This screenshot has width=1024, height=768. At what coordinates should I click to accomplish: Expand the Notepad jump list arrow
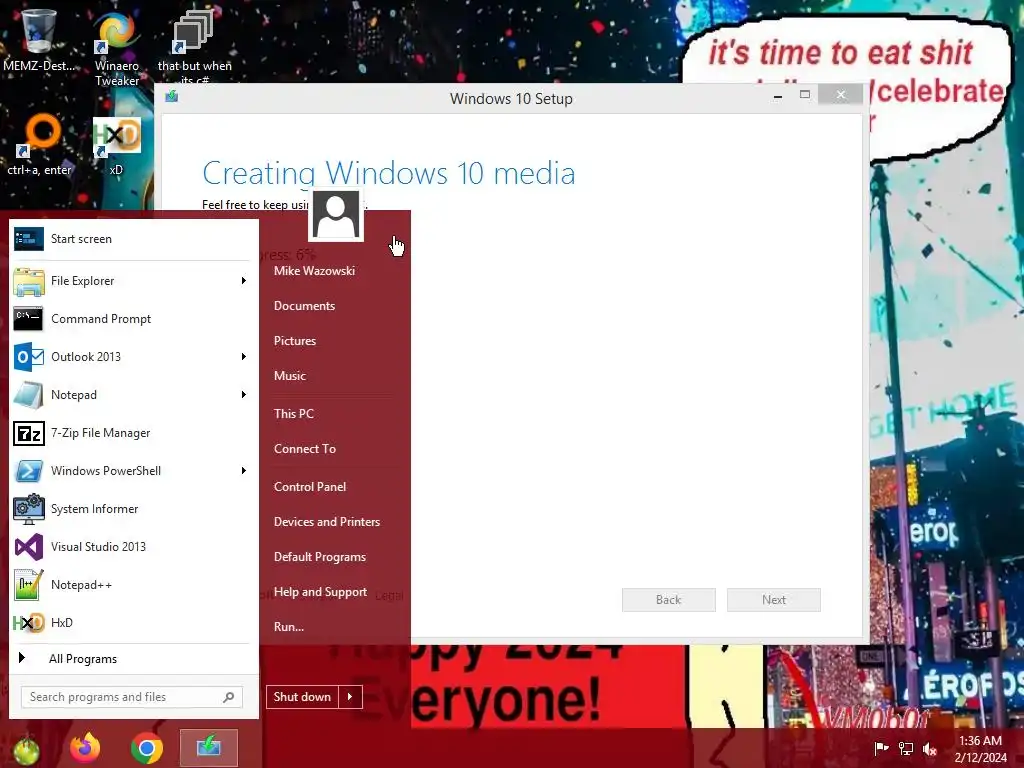point(244,394)
